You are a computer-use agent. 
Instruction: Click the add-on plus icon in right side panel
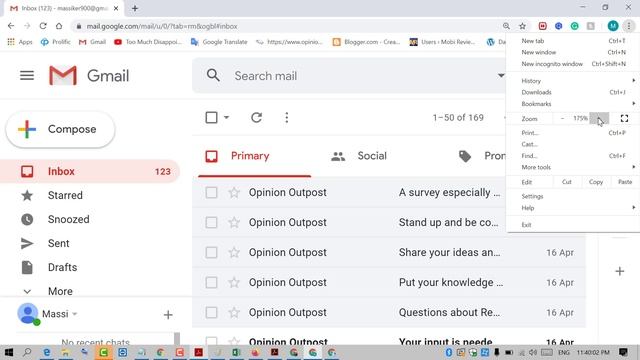(x=620, y=271)
